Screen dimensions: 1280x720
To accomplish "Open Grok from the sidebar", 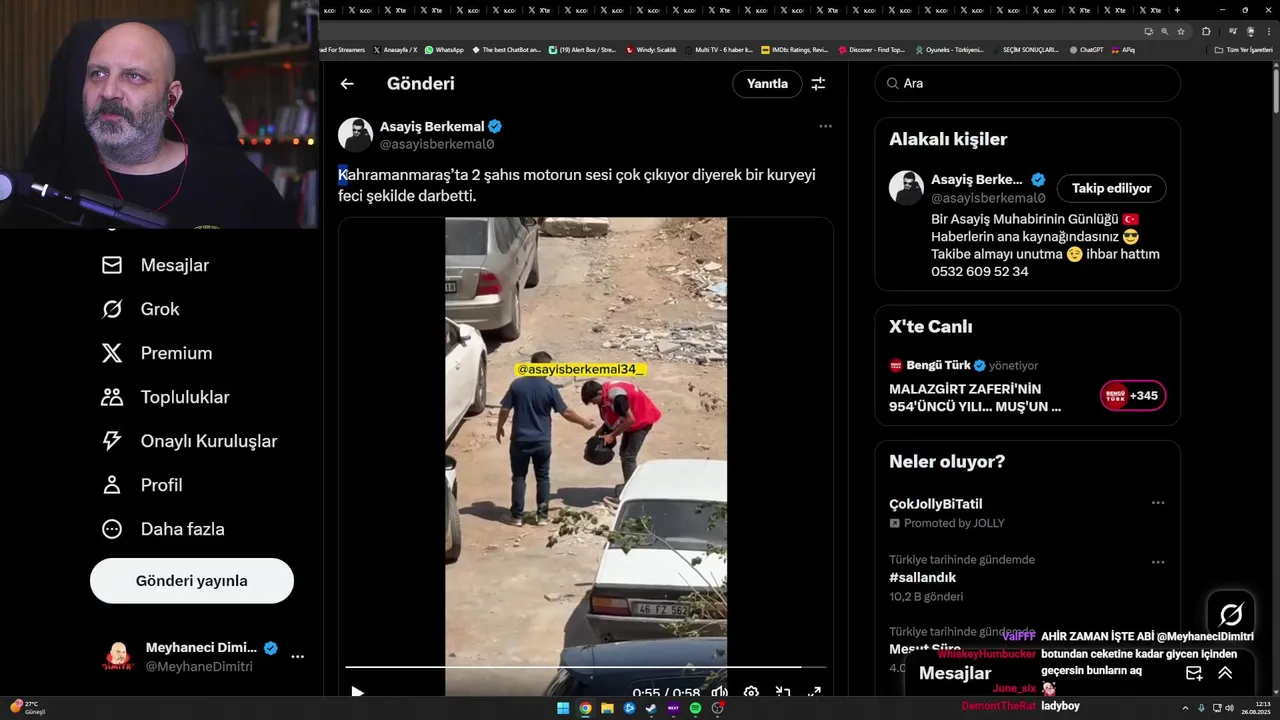I will (x=140, y=309).
